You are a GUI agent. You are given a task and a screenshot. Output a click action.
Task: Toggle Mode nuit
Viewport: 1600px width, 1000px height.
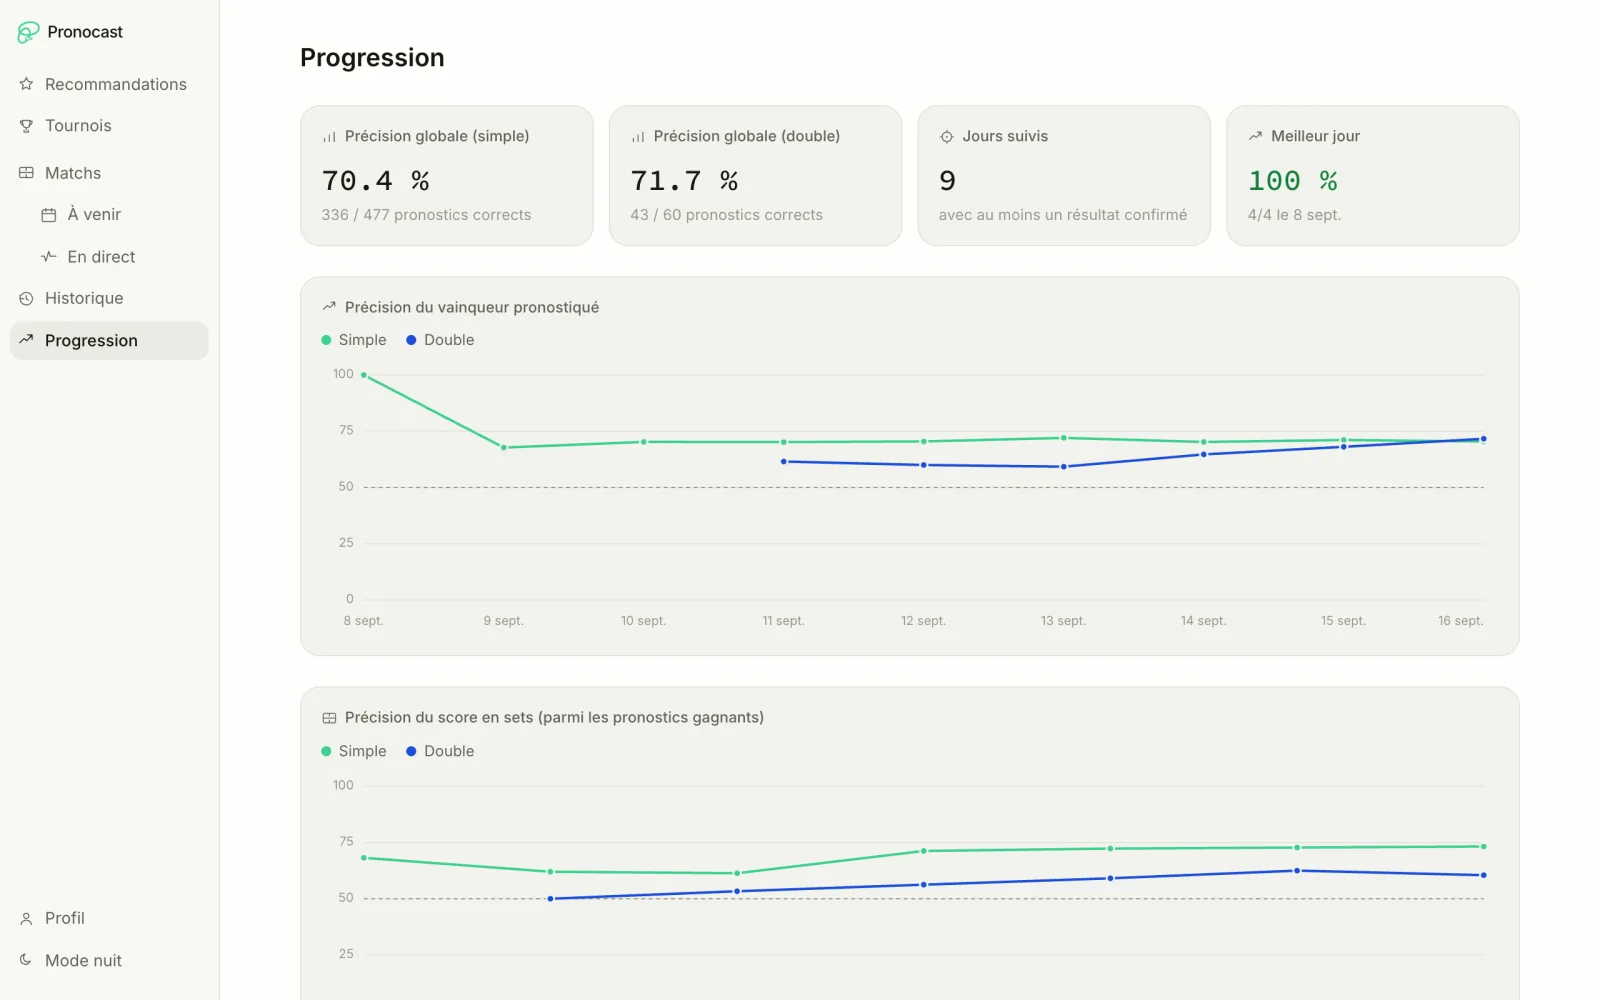[x=109, y=961]
